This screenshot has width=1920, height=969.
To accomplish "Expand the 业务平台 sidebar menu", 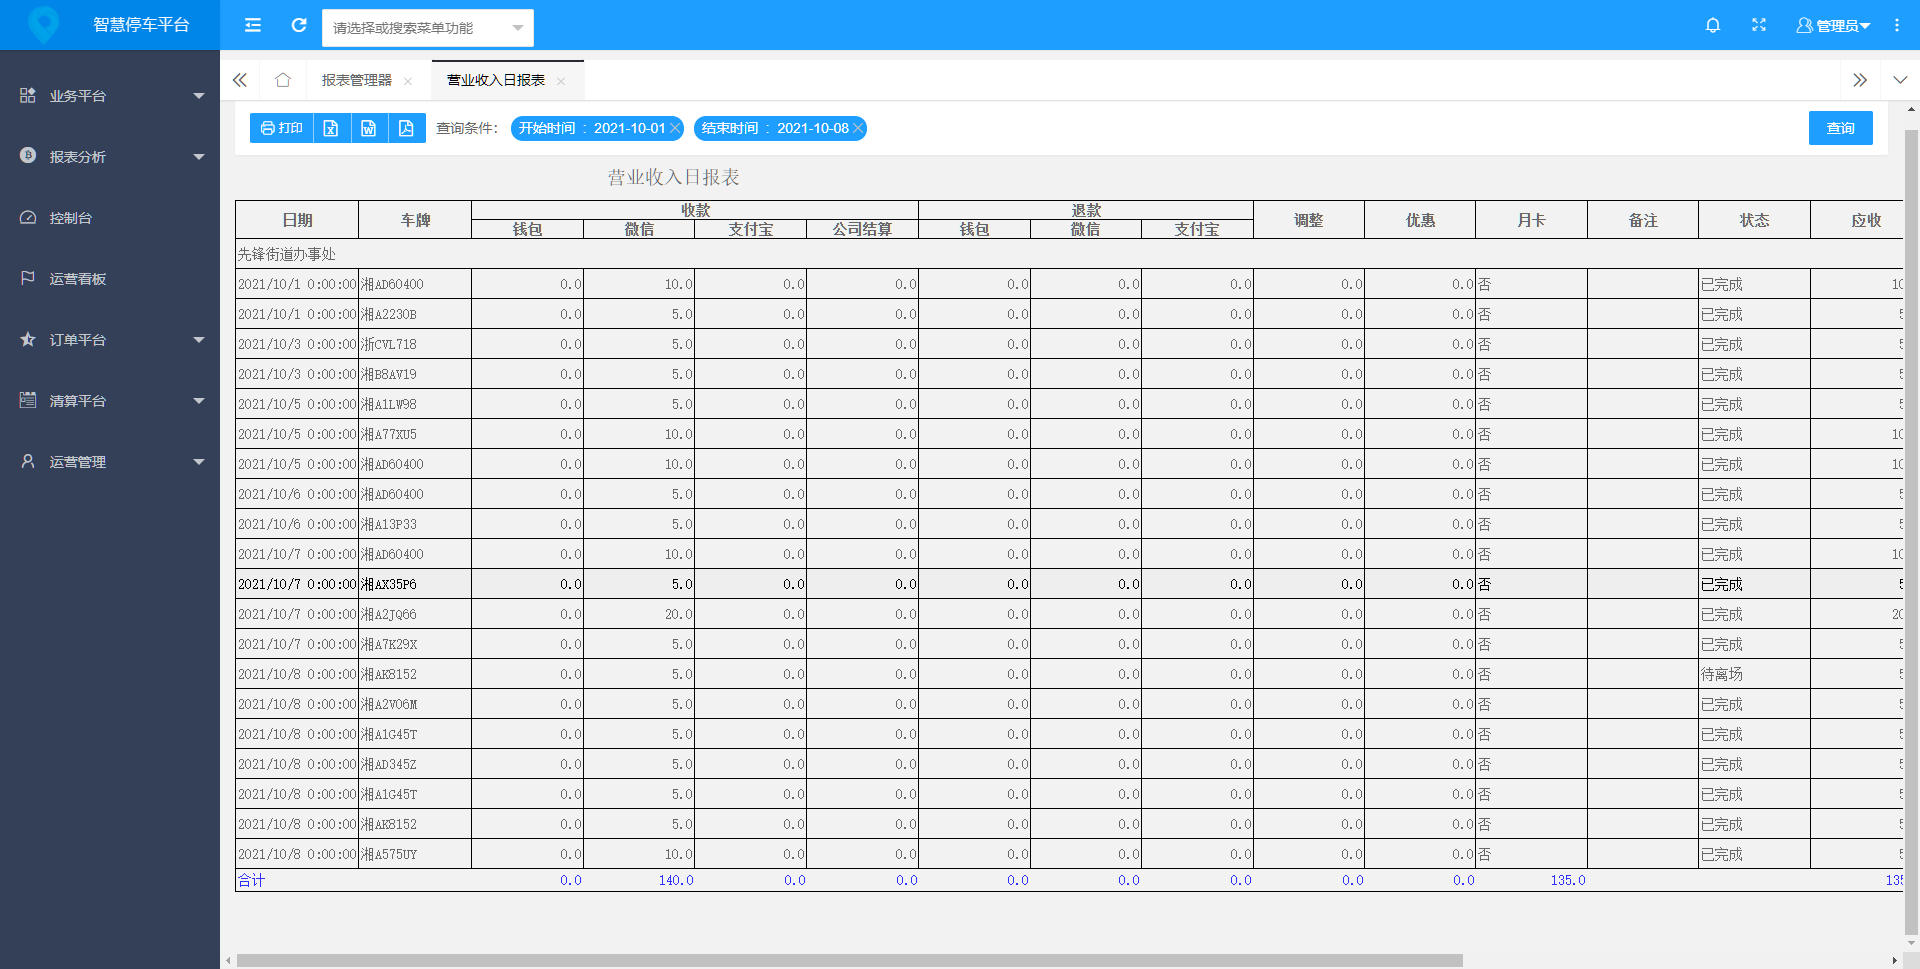I will (x=110, y=96).
